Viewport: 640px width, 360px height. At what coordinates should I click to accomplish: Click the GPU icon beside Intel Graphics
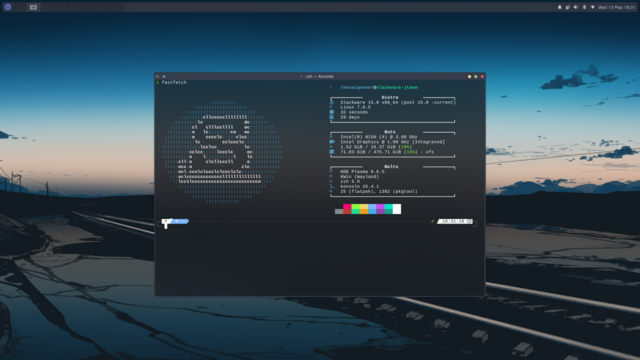[332, 142]
